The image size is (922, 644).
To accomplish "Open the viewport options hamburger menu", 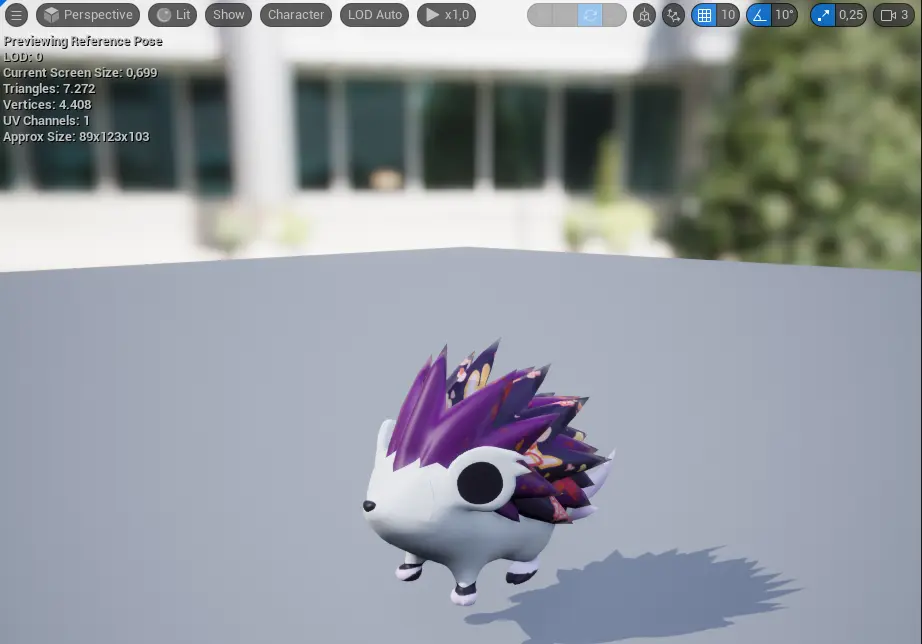I will tap(16, 15).
